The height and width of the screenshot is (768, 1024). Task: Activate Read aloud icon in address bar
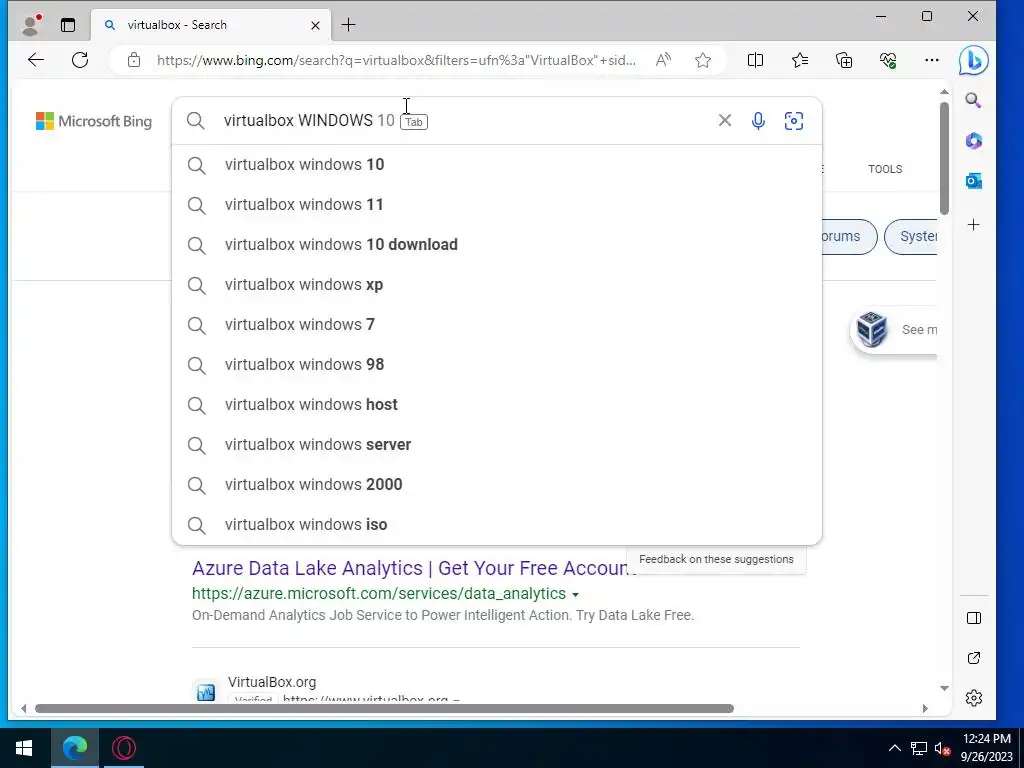(x=663, y=60)
